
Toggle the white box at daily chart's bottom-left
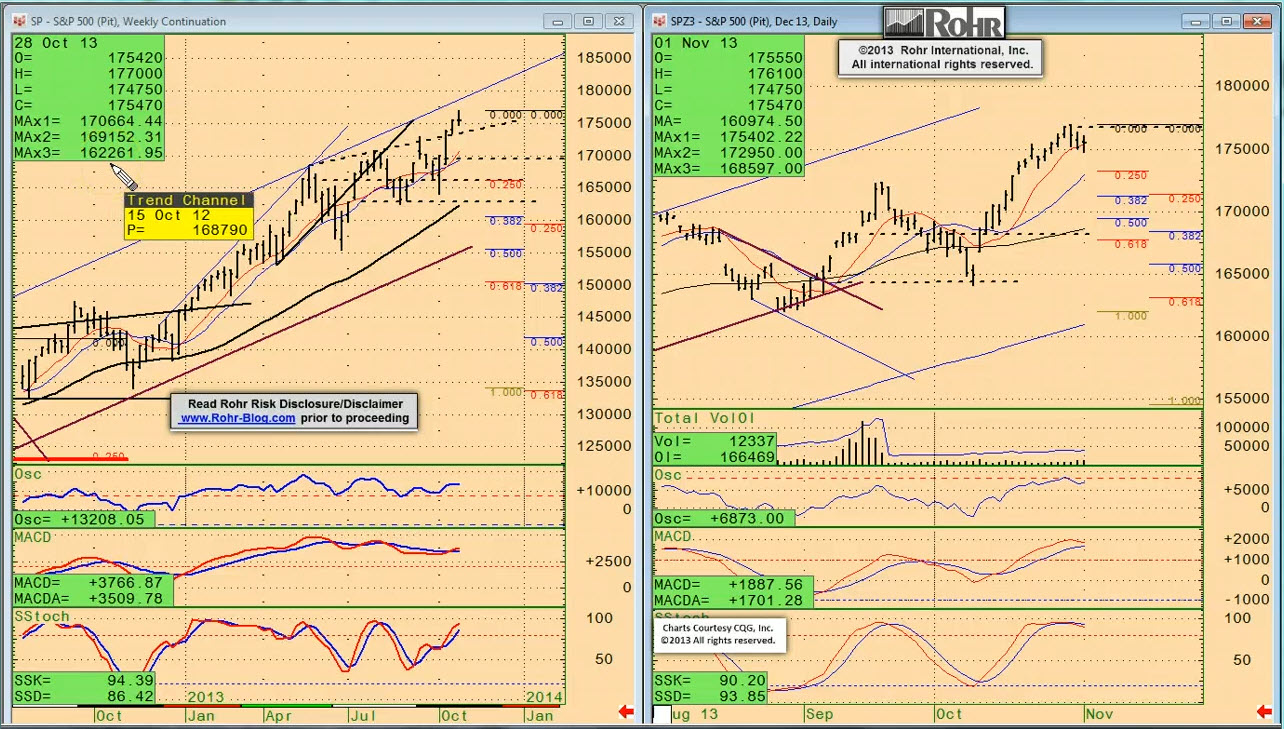(662, 714)
